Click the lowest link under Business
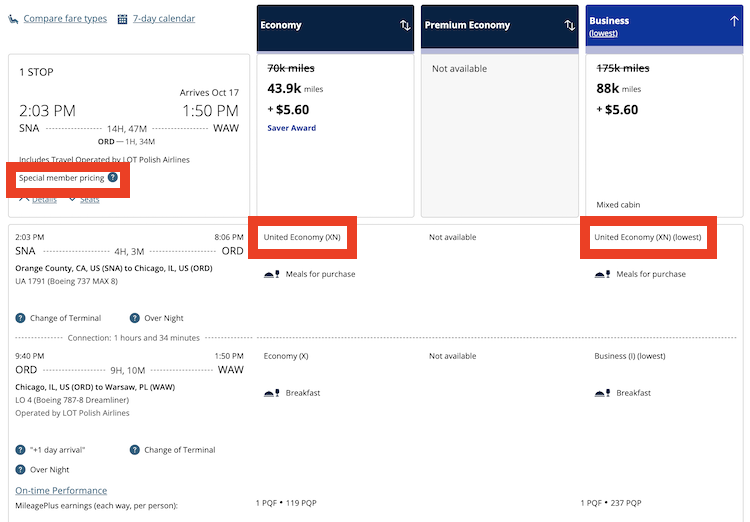 tap(603, 33)
